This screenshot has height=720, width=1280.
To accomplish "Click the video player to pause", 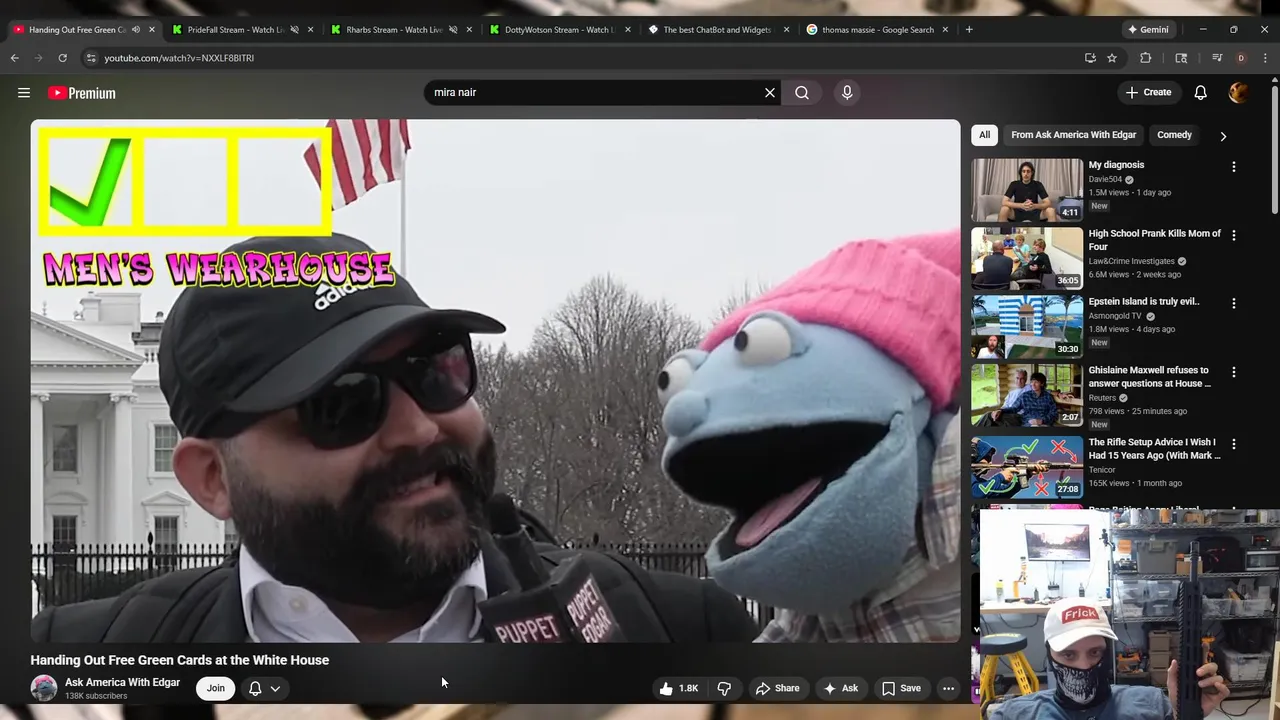I will click(x=495, y=381).
